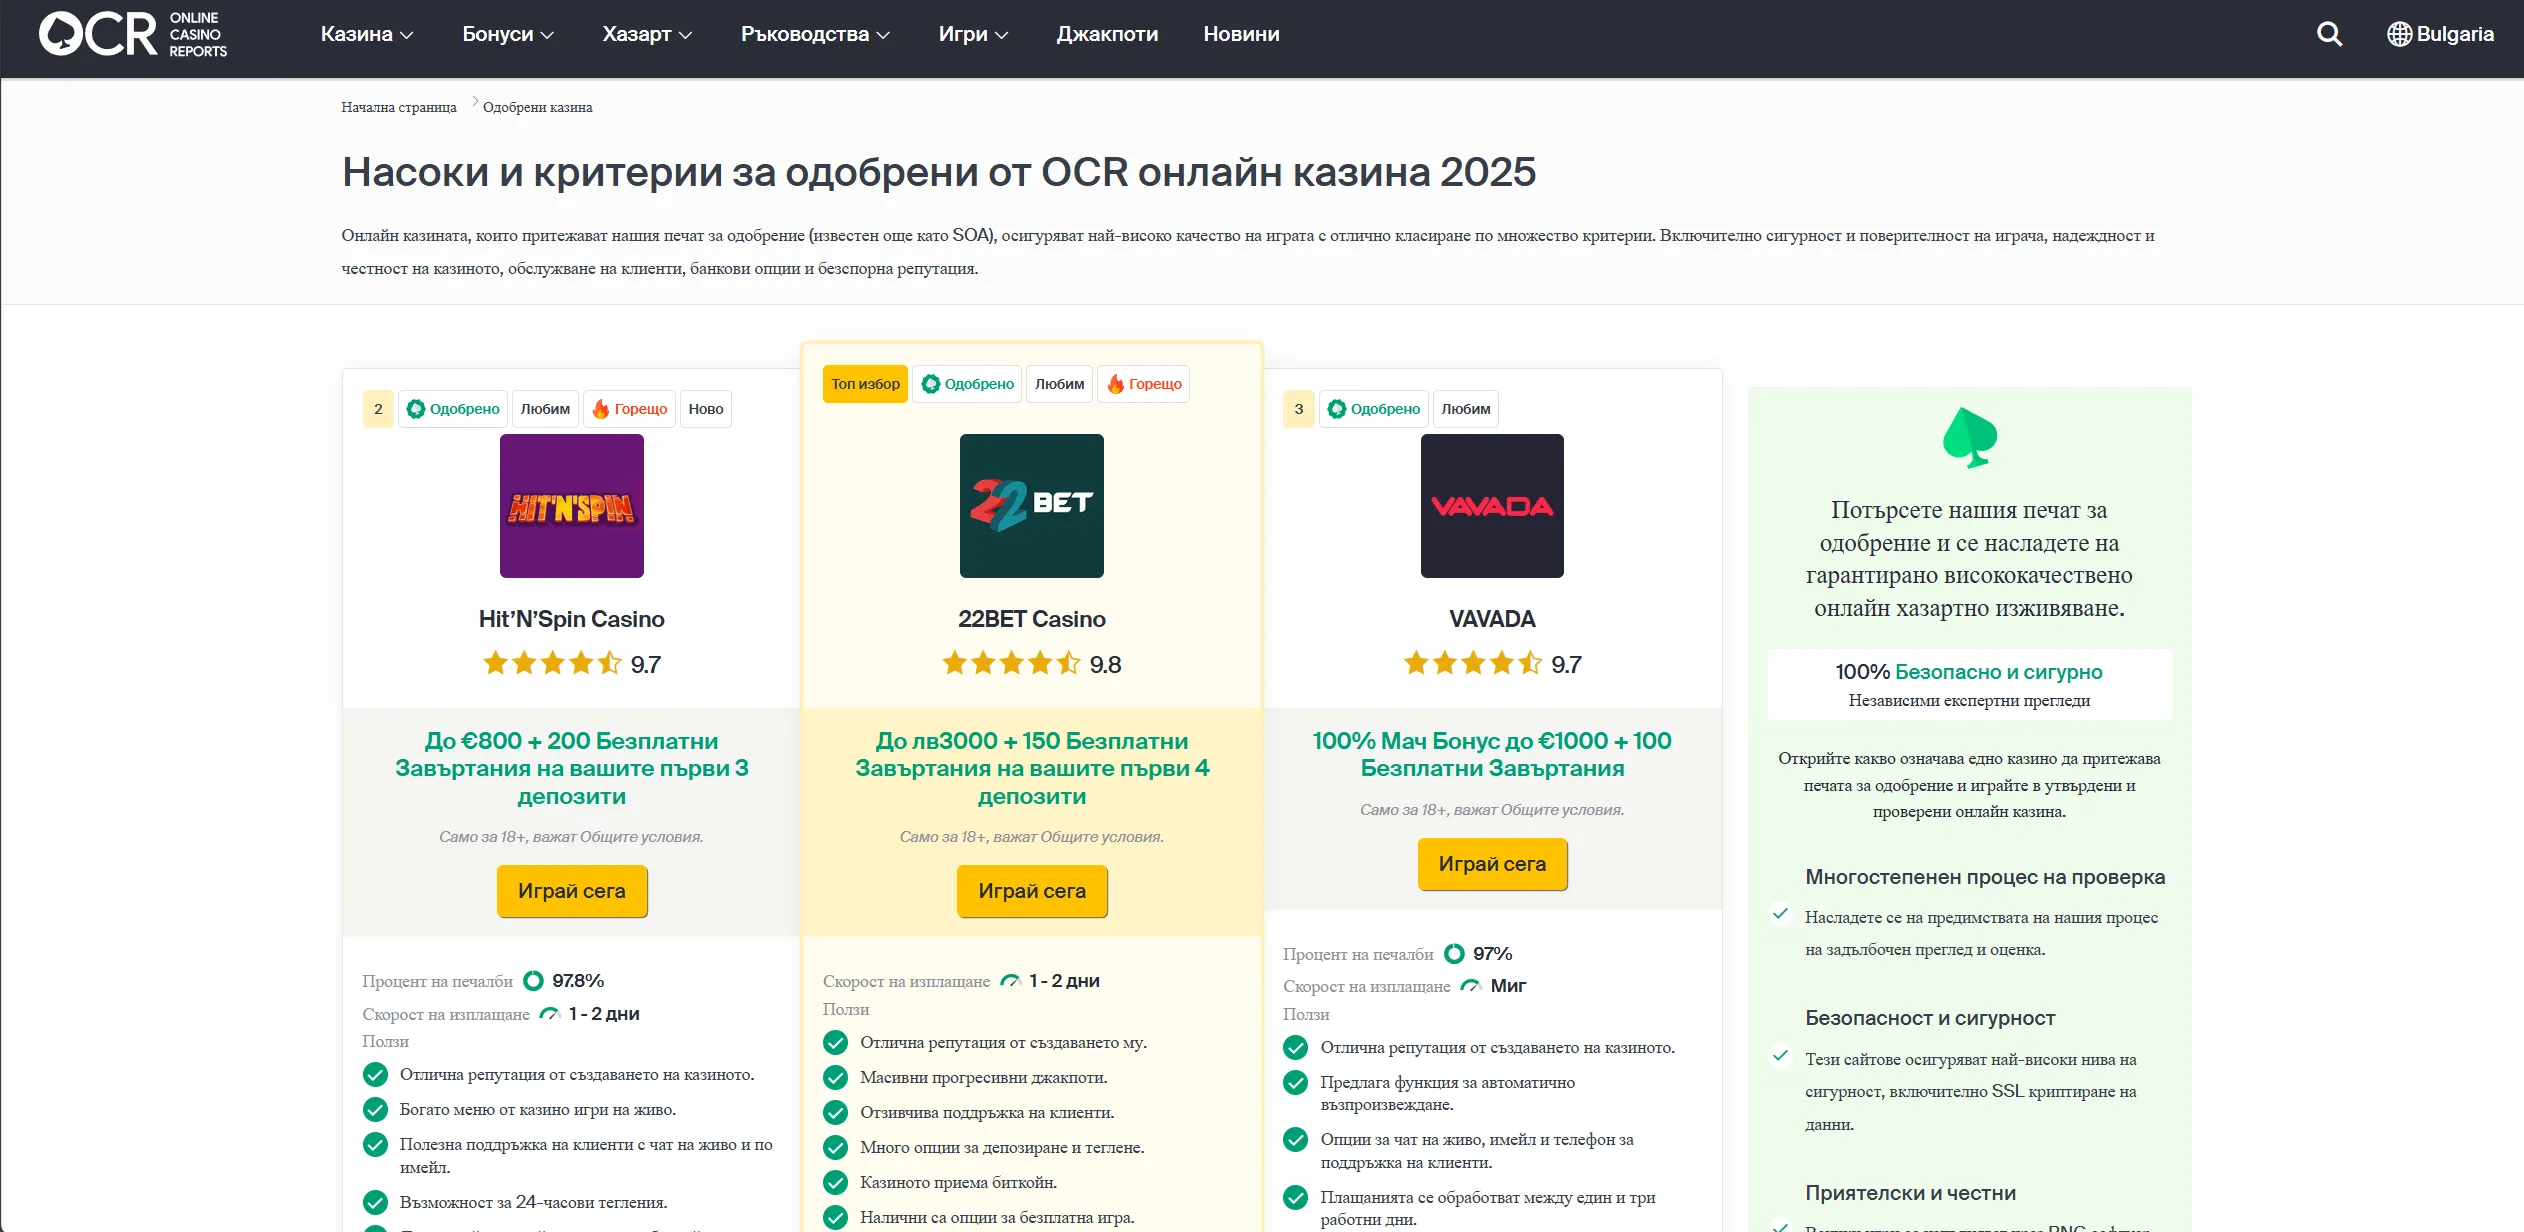The height and width of the screenshot is (1232, 2524).
Task: Open the Джакпоти menu item
Action: click(x=1107, y=34)
